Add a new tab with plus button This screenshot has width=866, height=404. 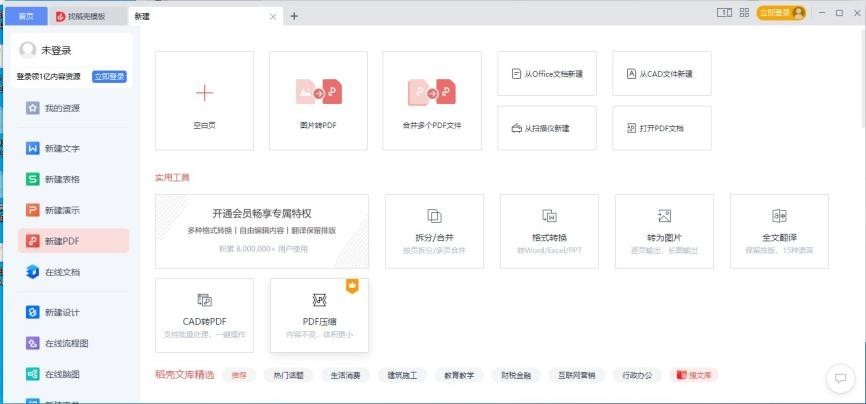294,17
